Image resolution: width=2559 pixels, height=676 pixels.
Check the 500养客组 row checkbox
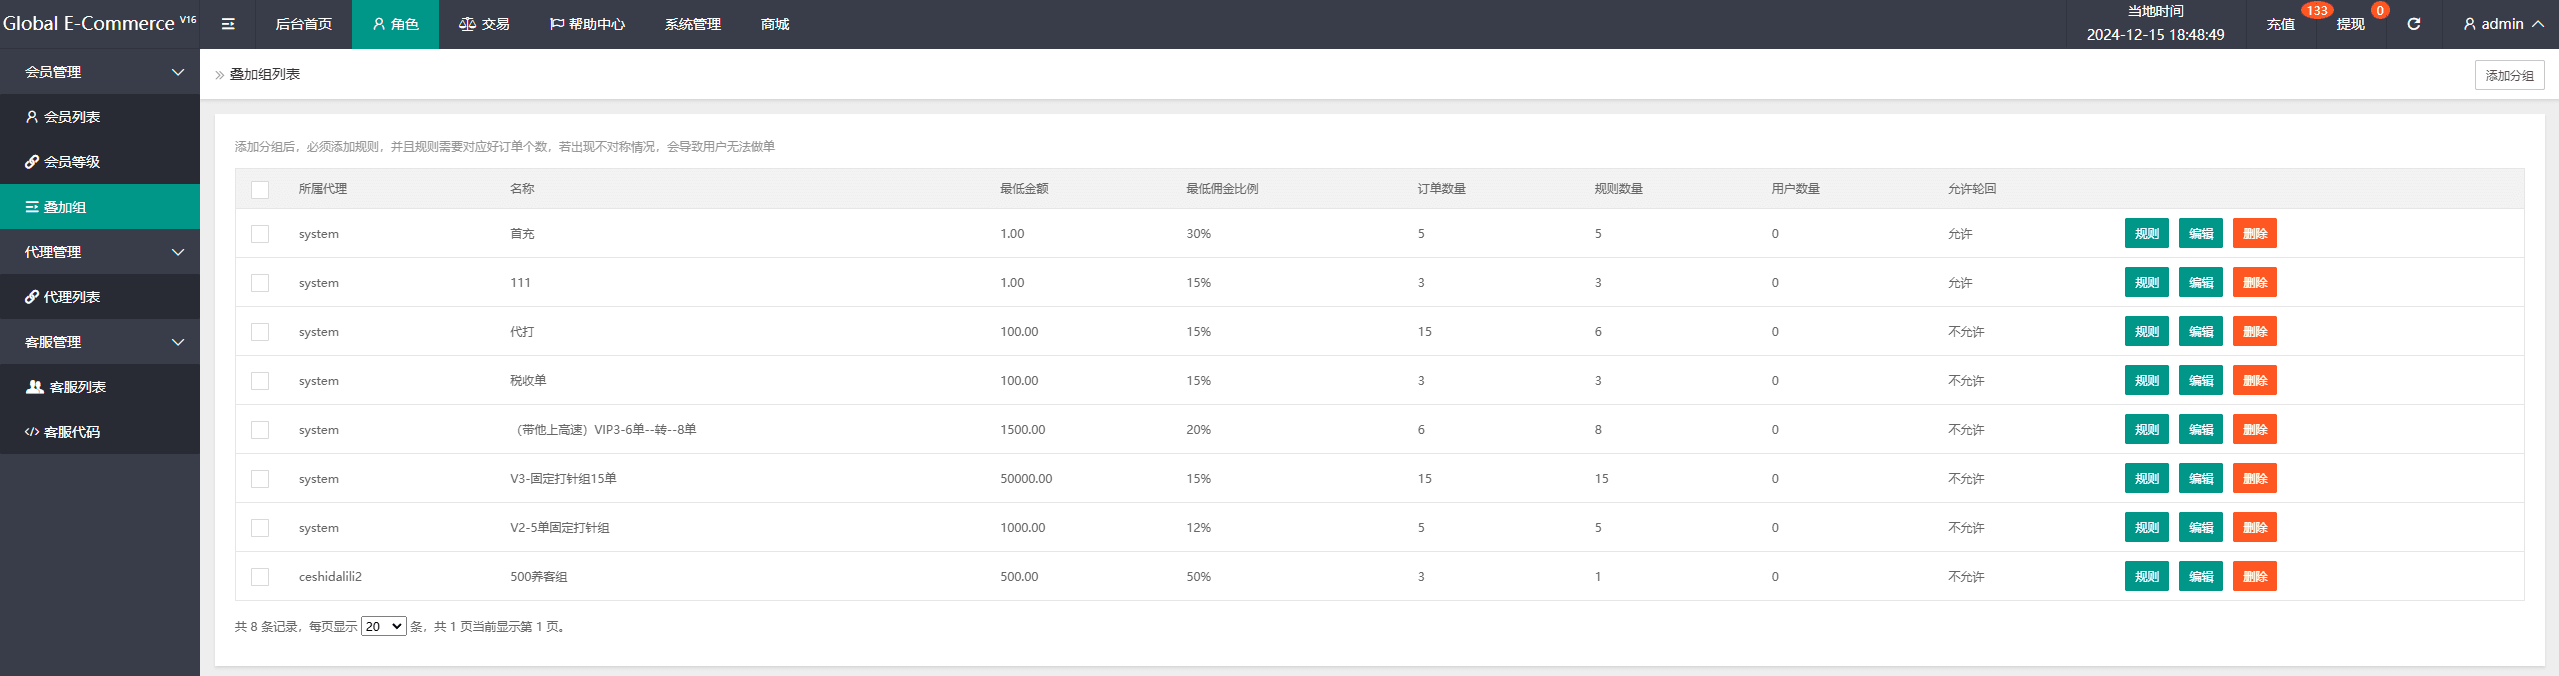pos(260,577)
